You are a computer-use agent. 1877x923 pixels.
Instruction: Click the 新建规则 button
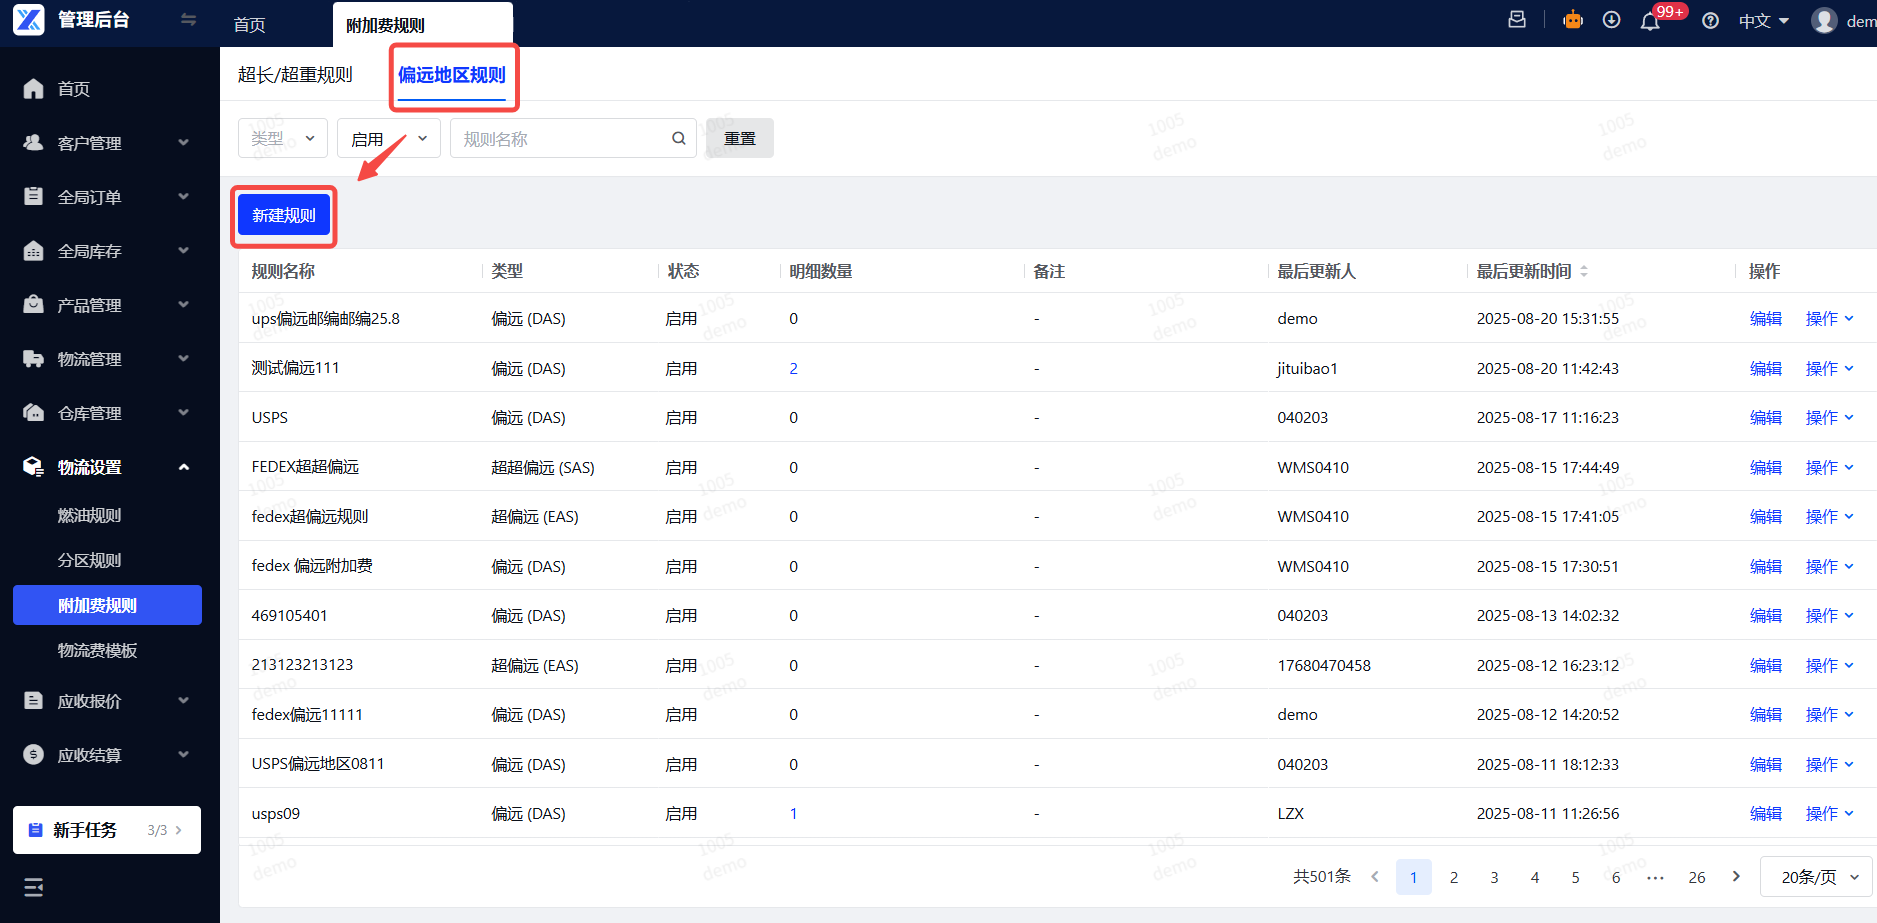coord(284,215)
